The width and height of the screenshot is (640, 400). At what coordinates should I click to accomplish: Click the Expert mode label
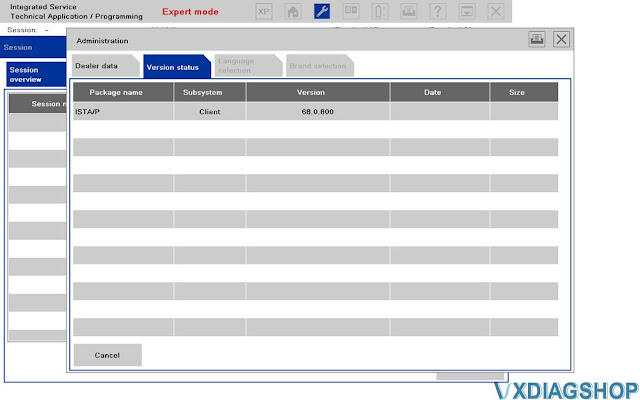click(x=190, y=12)
